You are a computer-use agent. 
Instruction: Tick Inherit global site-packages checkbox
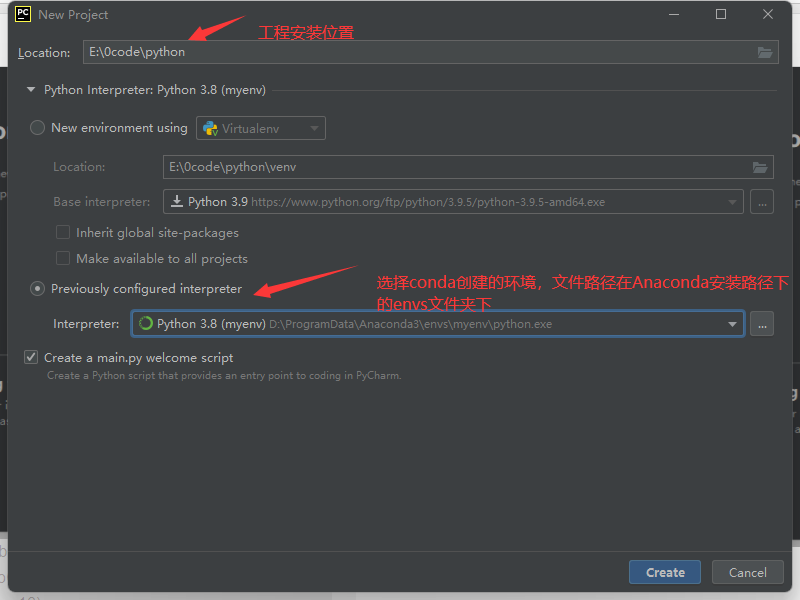(x=63, y=233)
